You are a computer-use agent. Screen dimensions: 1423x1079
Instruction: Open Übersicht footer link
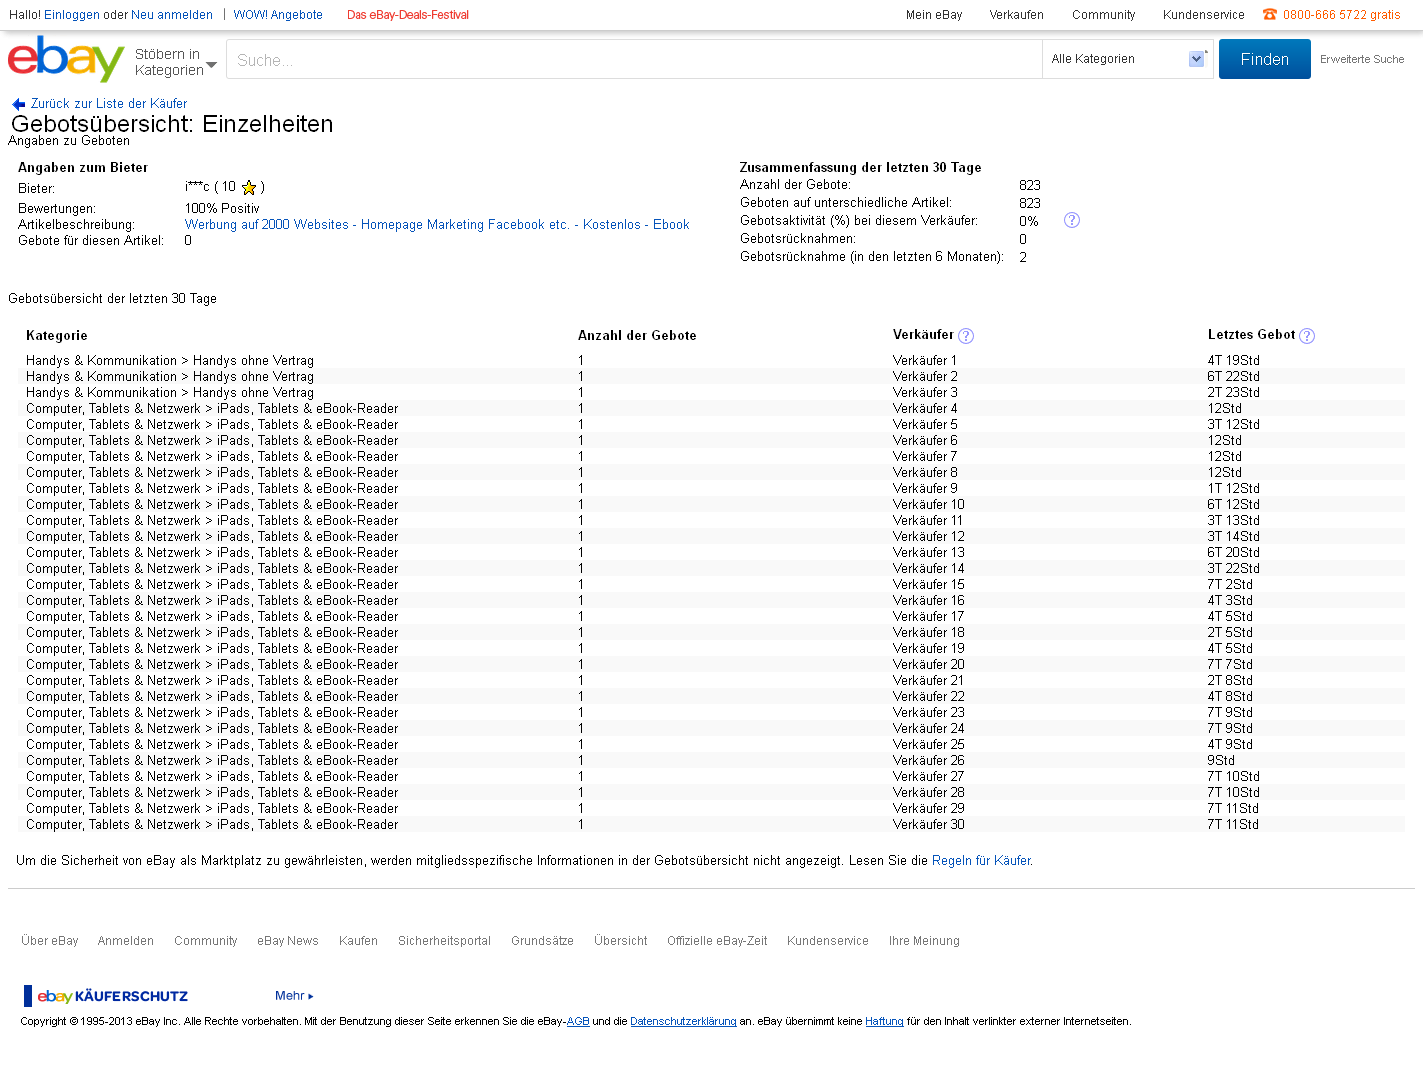[621, 941]
